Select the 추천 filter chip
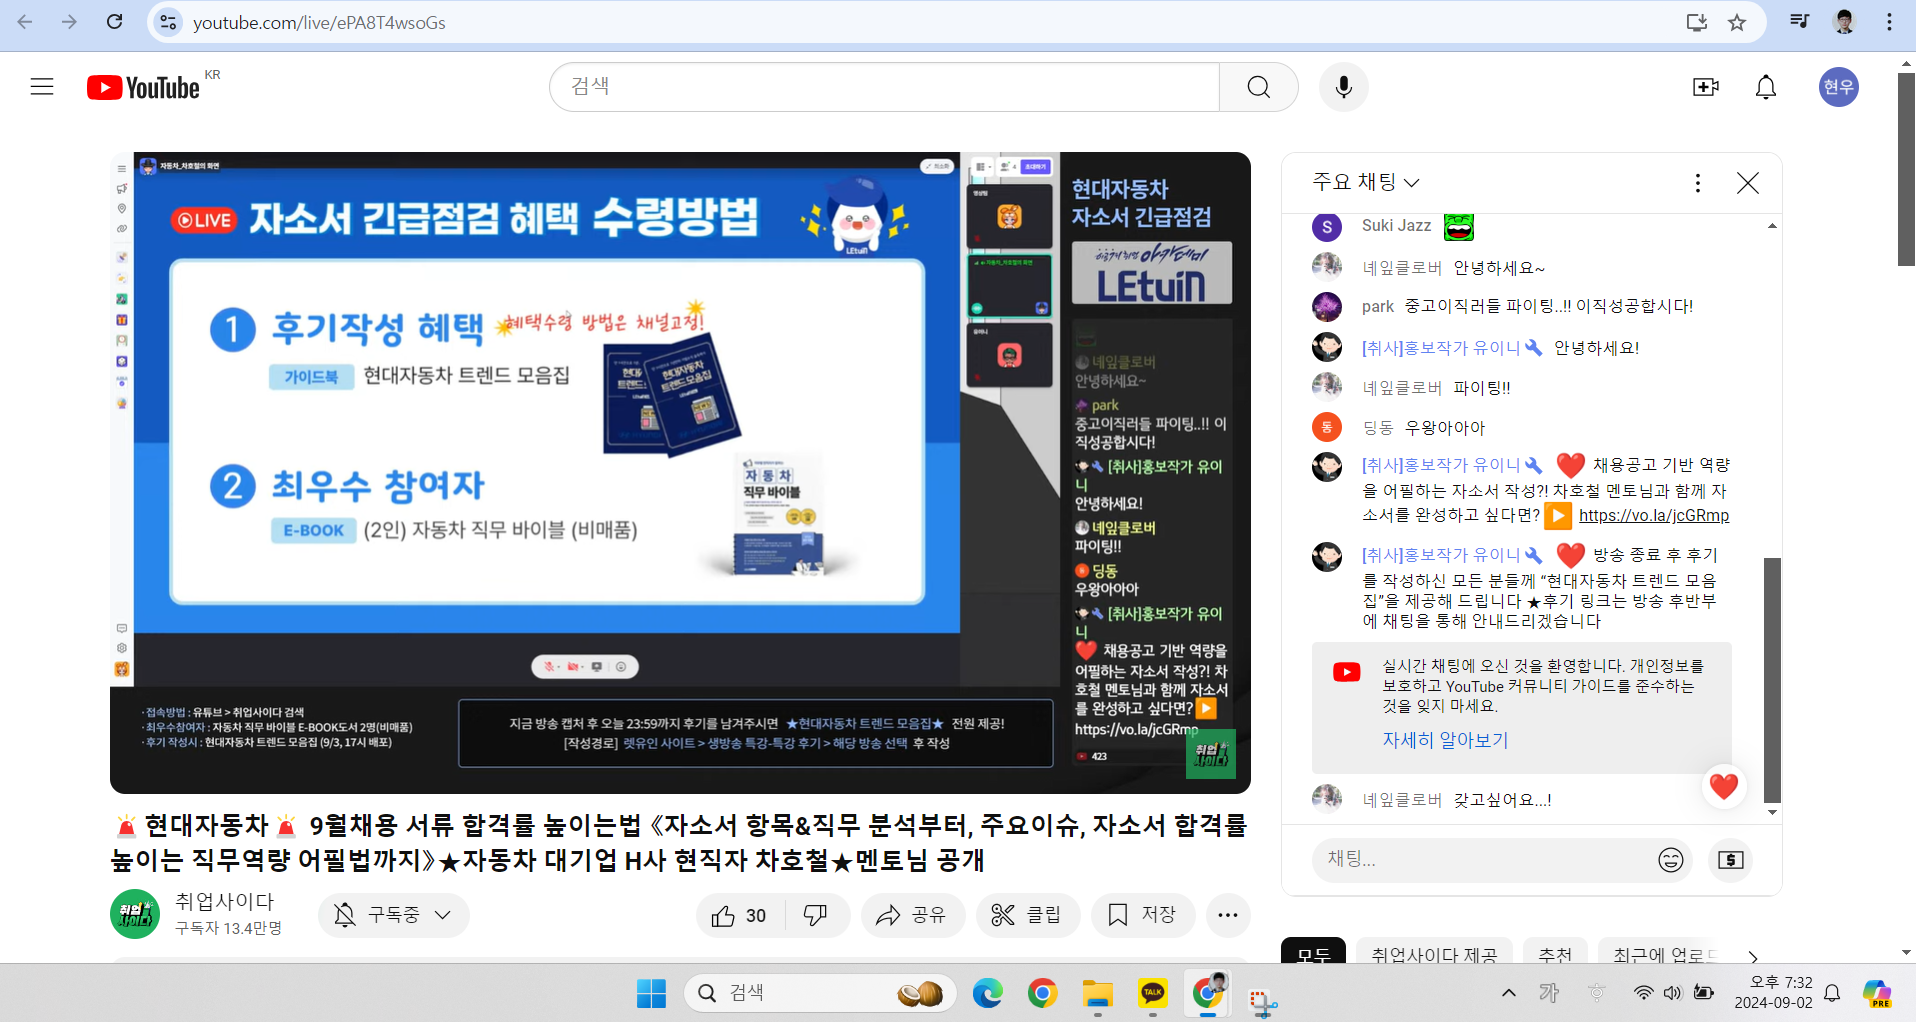 tap(1555, 955)
